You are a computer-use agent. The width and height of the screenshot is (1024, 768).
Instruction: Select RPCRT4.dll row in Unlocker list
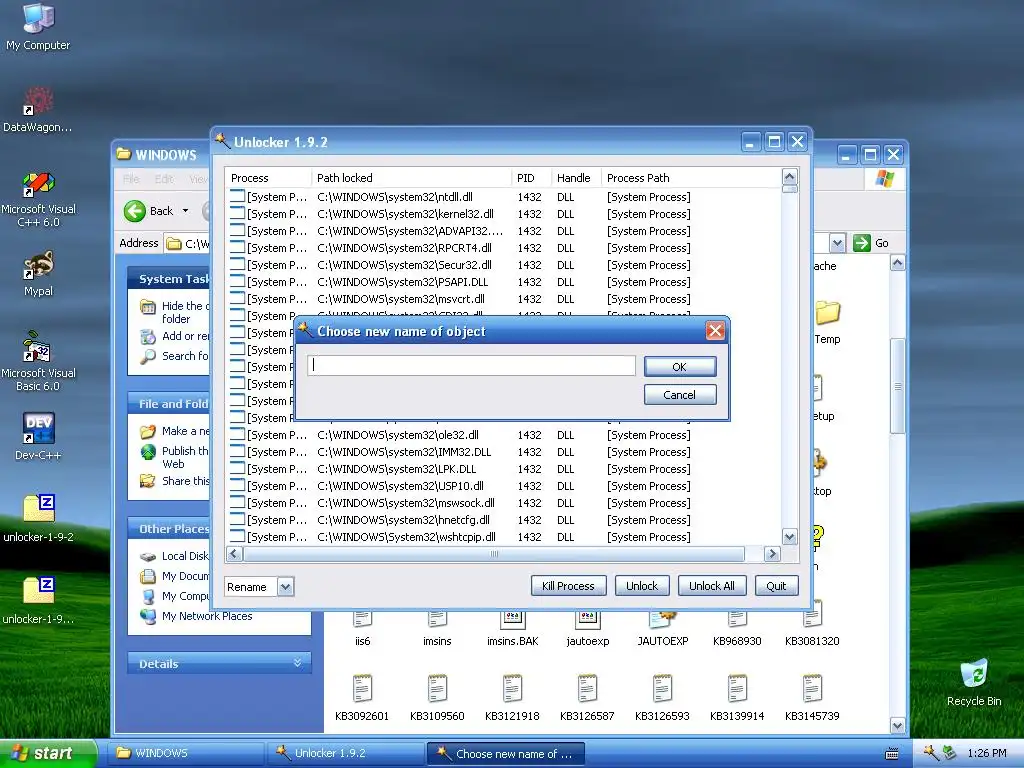coord(503,248)
